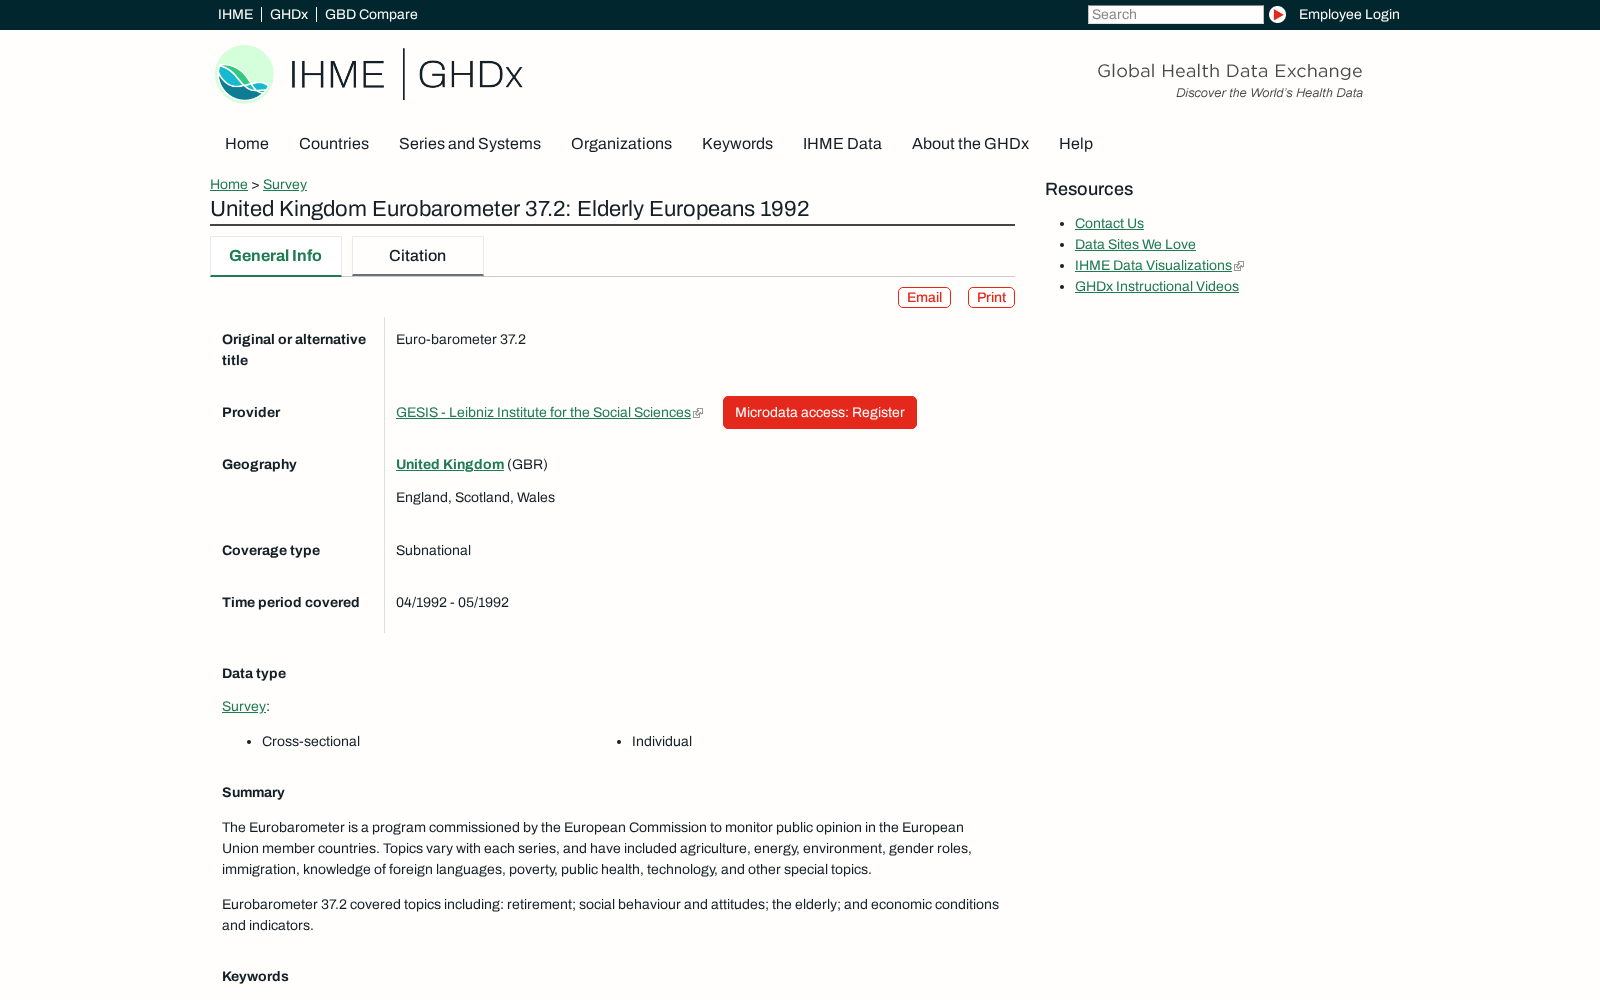The height and width of the screenshot is (1000, 1600).
Task: Open the Survey data type link
Action: coord(244,706)
